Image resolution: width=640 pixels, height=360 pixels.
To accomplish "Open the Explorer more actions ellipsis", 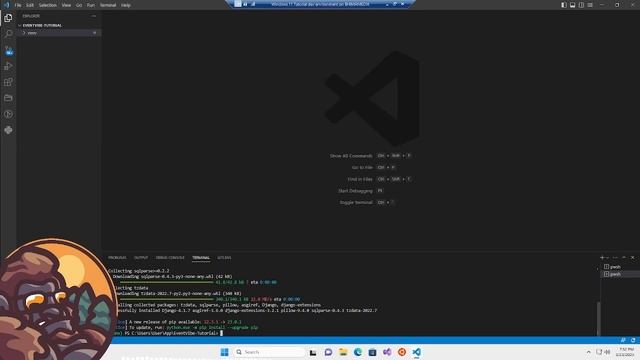I will [94, 16].
